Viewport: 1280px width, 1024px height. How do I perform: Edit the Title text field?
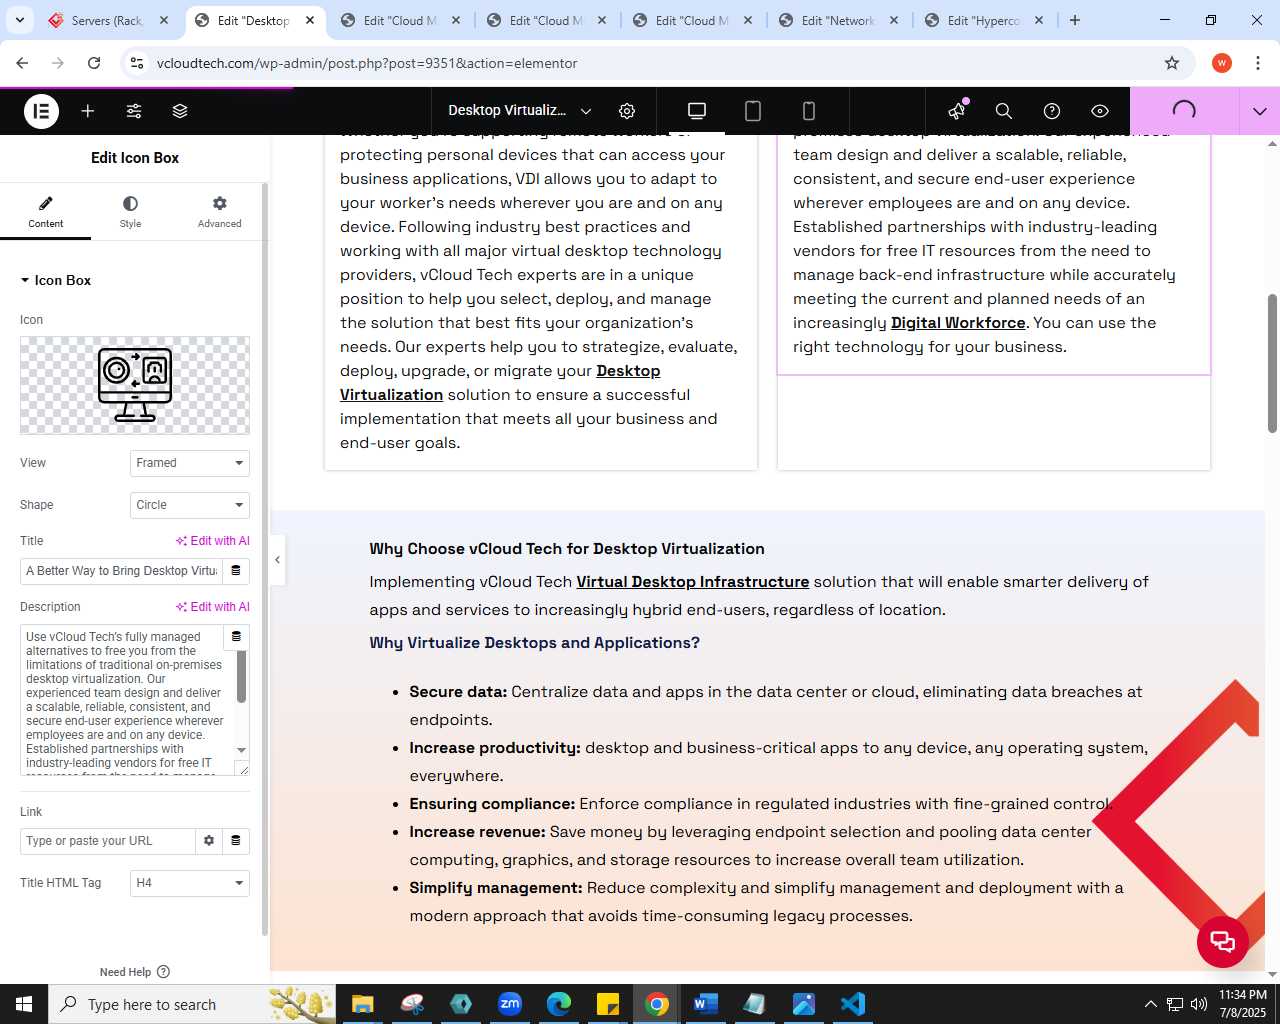[121, 571]
